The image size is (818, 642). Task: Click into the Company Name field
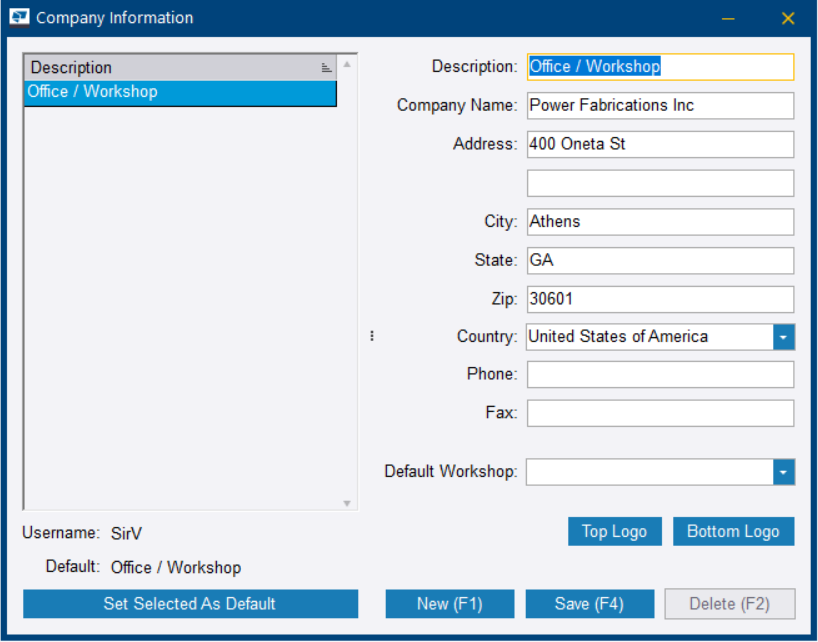pos(660,106)
